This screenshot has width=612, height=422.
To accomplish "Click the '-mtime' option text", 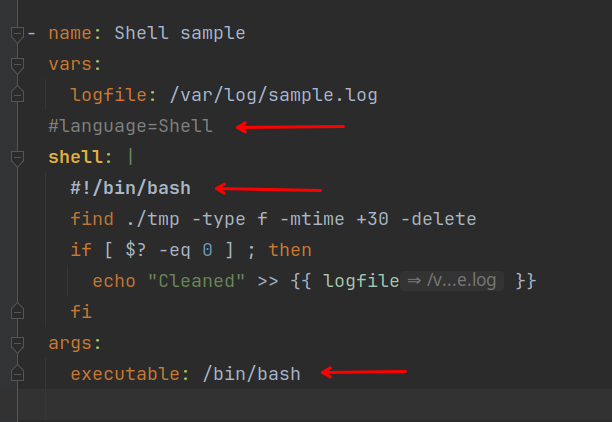I will tap(312, 219).
